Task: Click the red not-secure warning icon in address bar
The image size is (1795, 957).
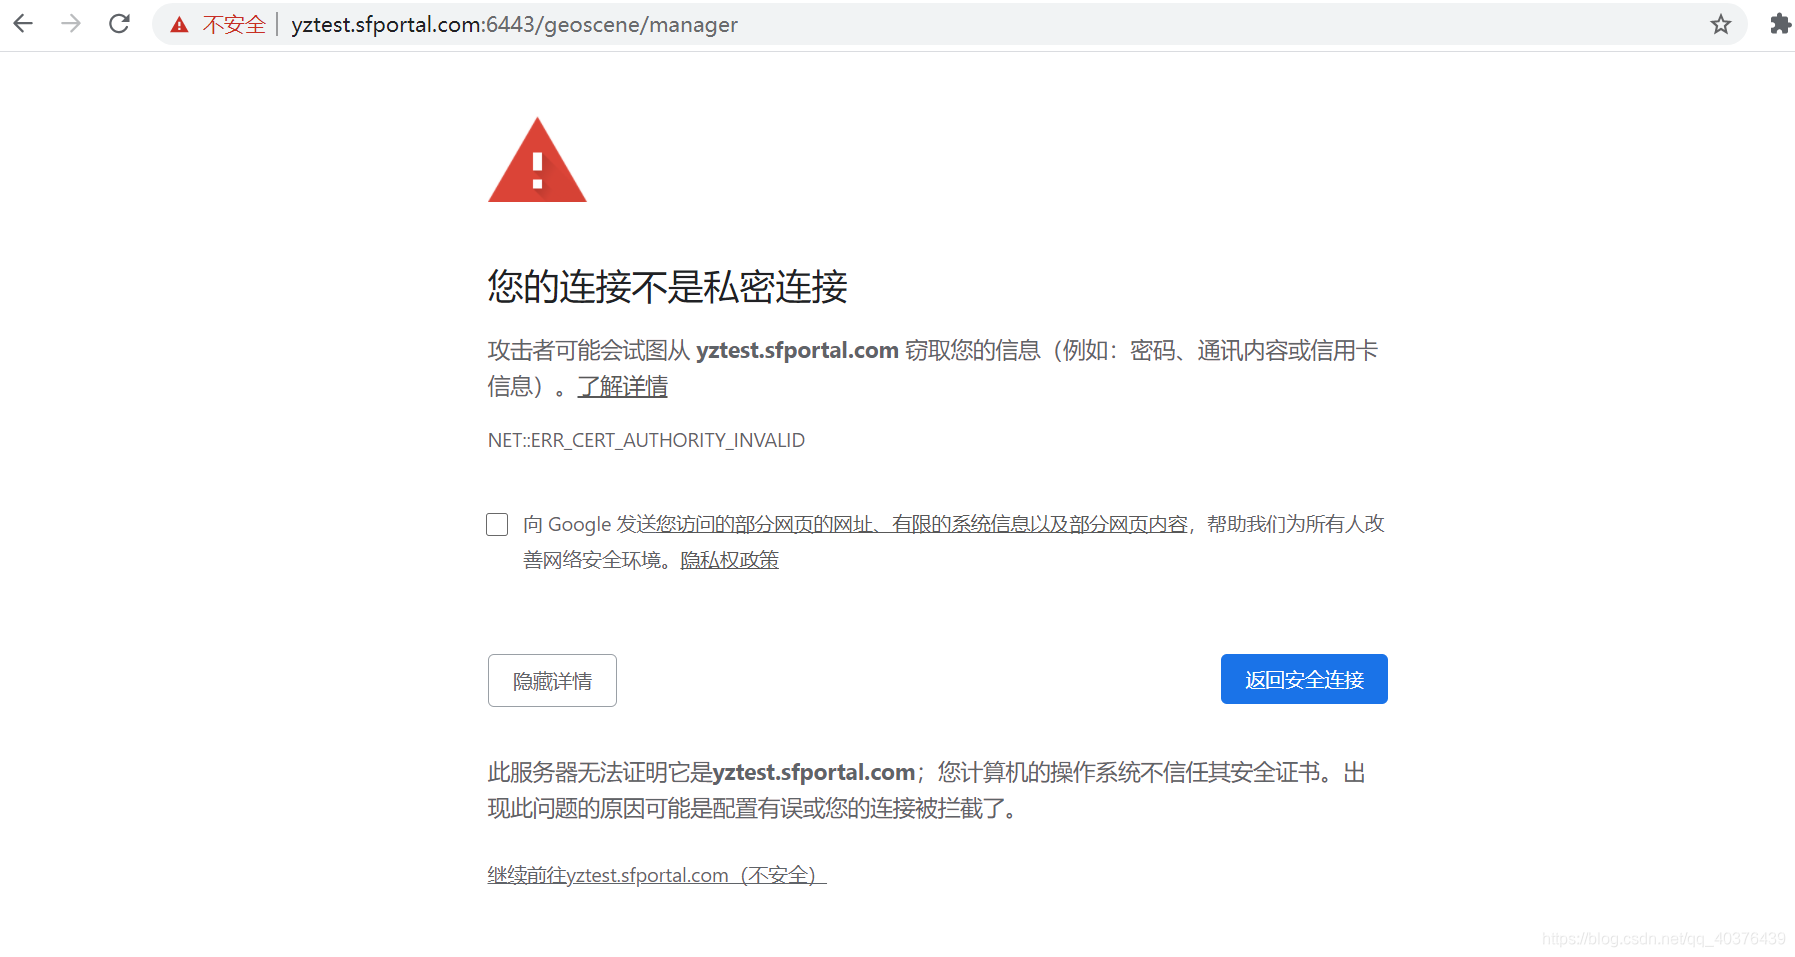Action: point(180,25)
